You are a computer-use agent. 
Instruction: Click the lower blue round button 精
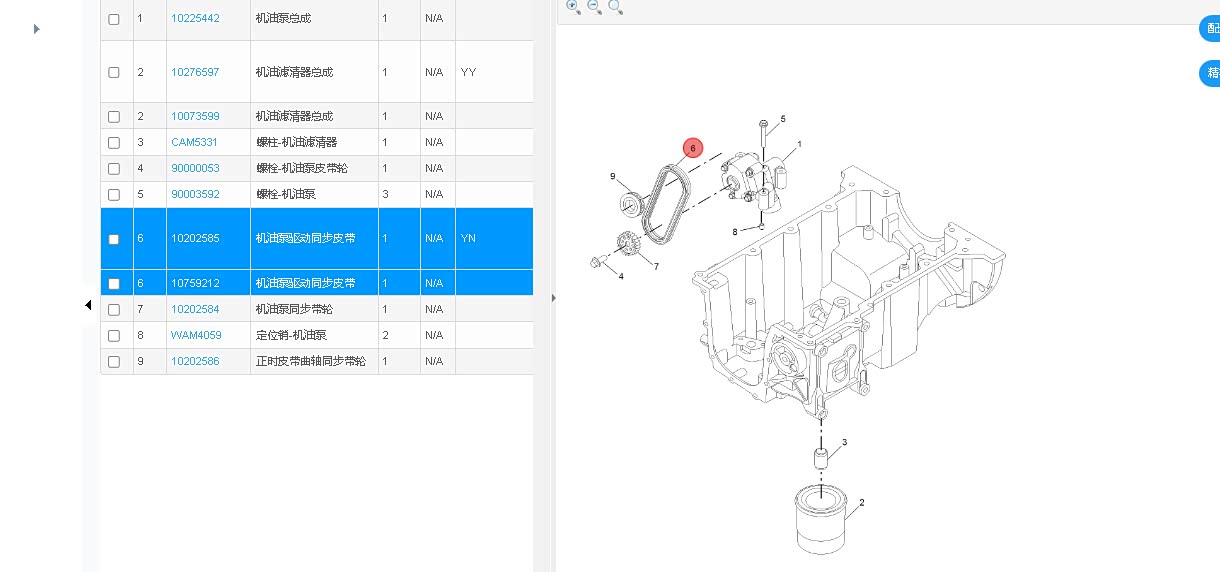pyautogui.click(x=1211, y=73)
